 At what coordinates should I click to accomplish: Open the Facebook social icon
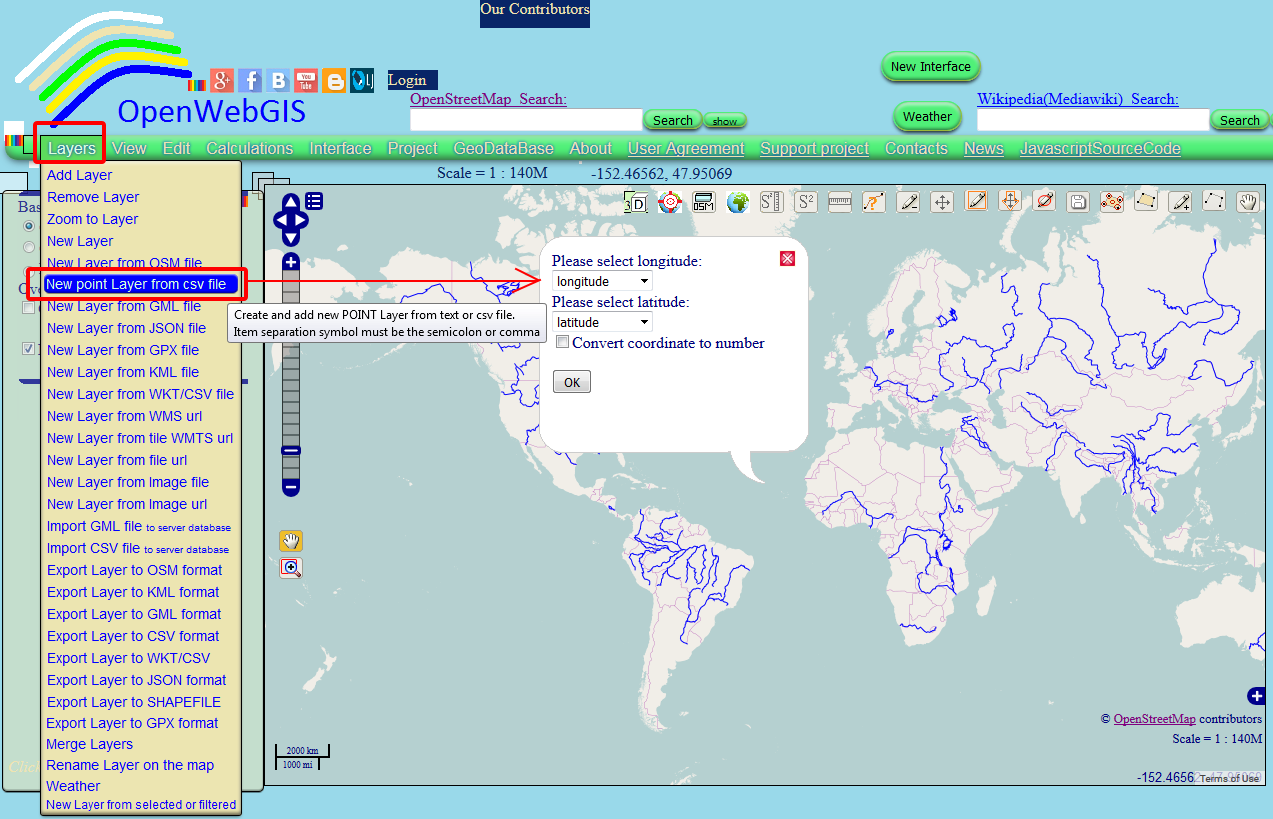250,80
